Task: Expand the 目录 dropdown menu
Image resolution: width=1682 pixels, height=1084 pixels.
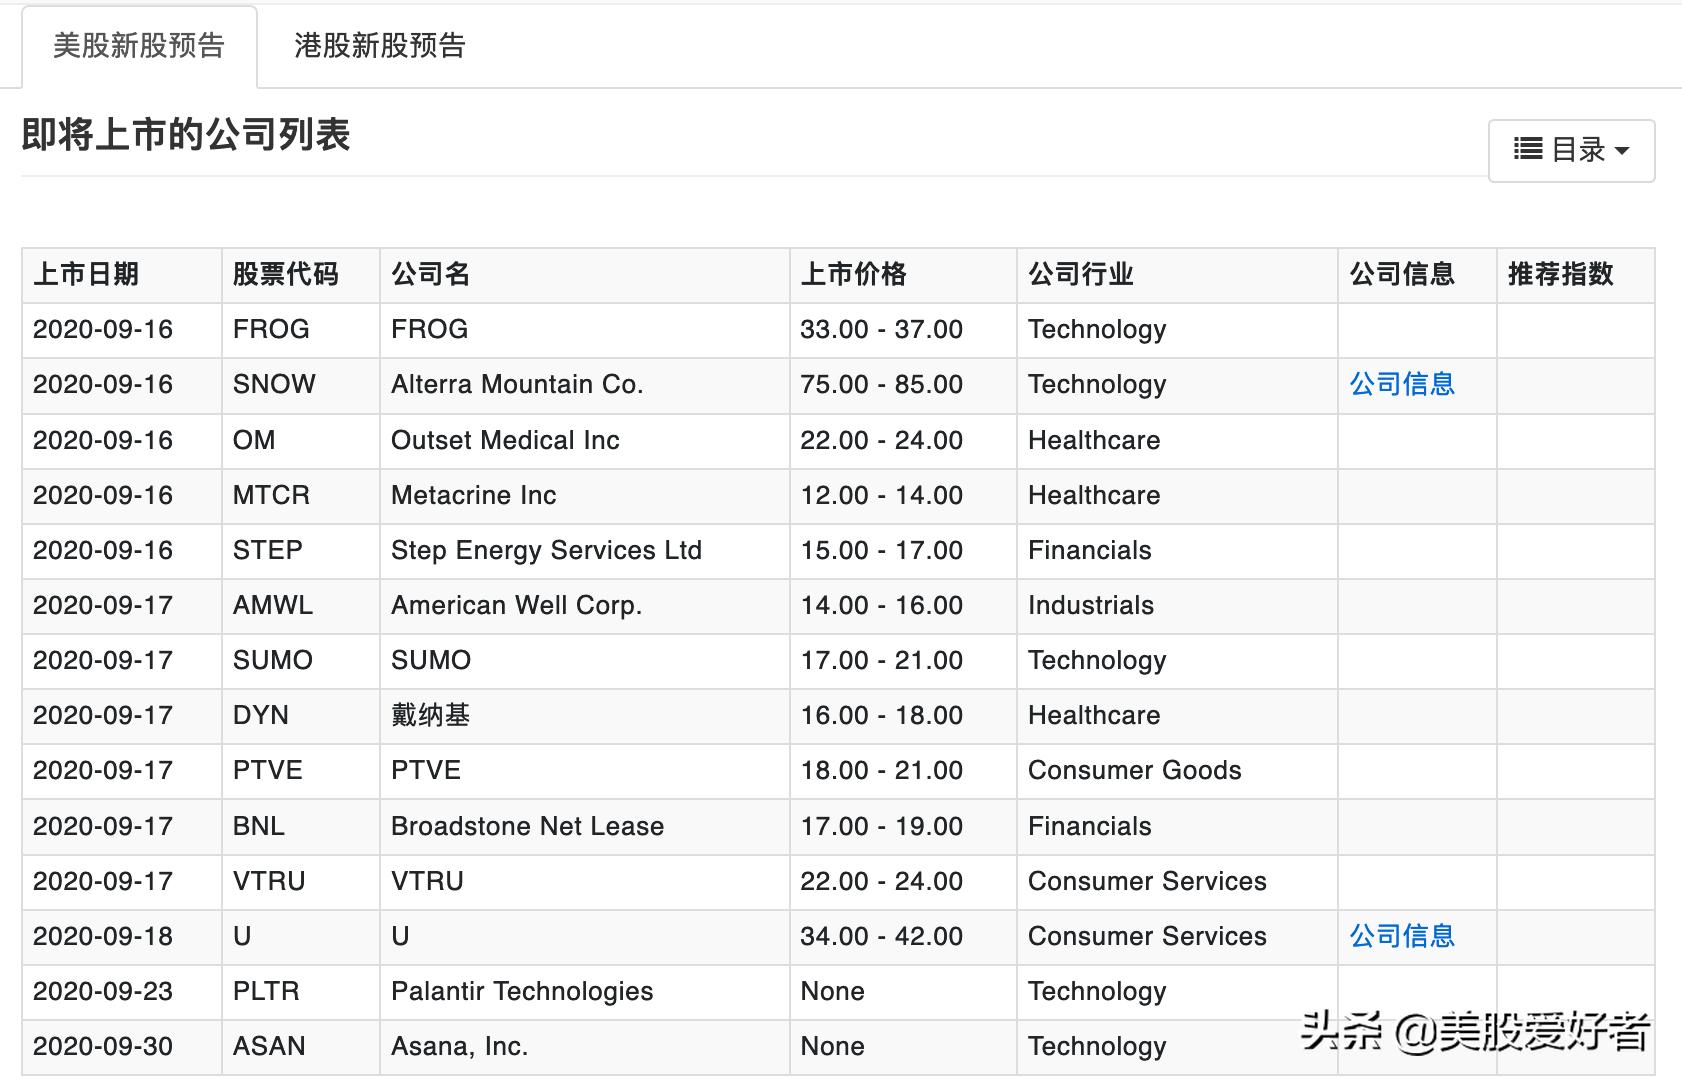Action: click(x=1571, y=150)
